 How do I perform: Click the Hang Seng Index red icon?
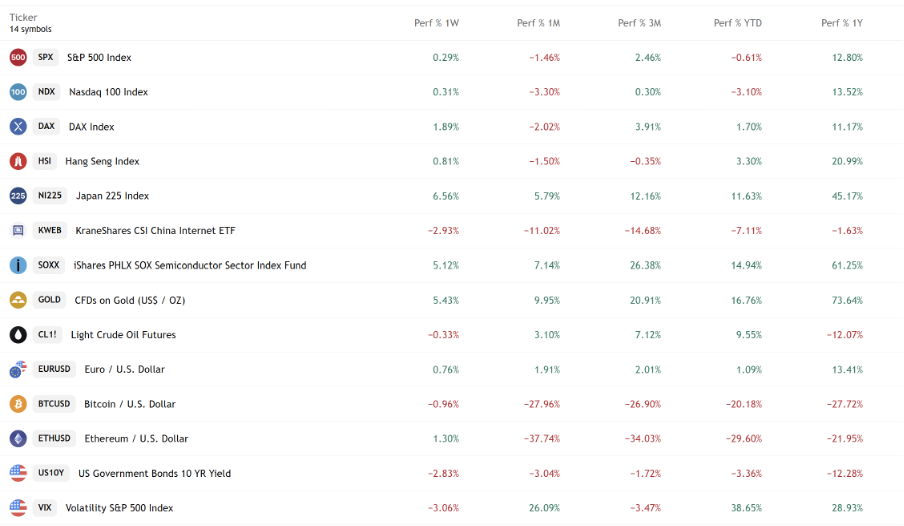pyautogui.click(x=18, y=161)
